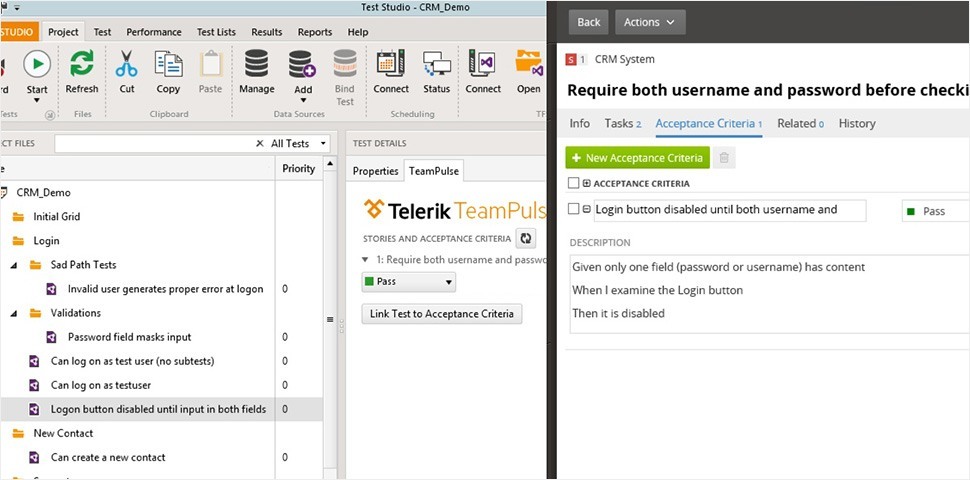The image size is (970, 480).
Task: Open the Test Lists ribbon tab
Action: tap(216, 32)
